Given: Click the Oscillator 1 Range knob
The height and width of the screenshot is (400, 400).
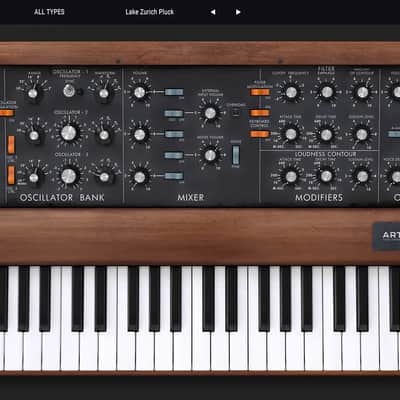Looking at the screenshot, I should point(33,93).
